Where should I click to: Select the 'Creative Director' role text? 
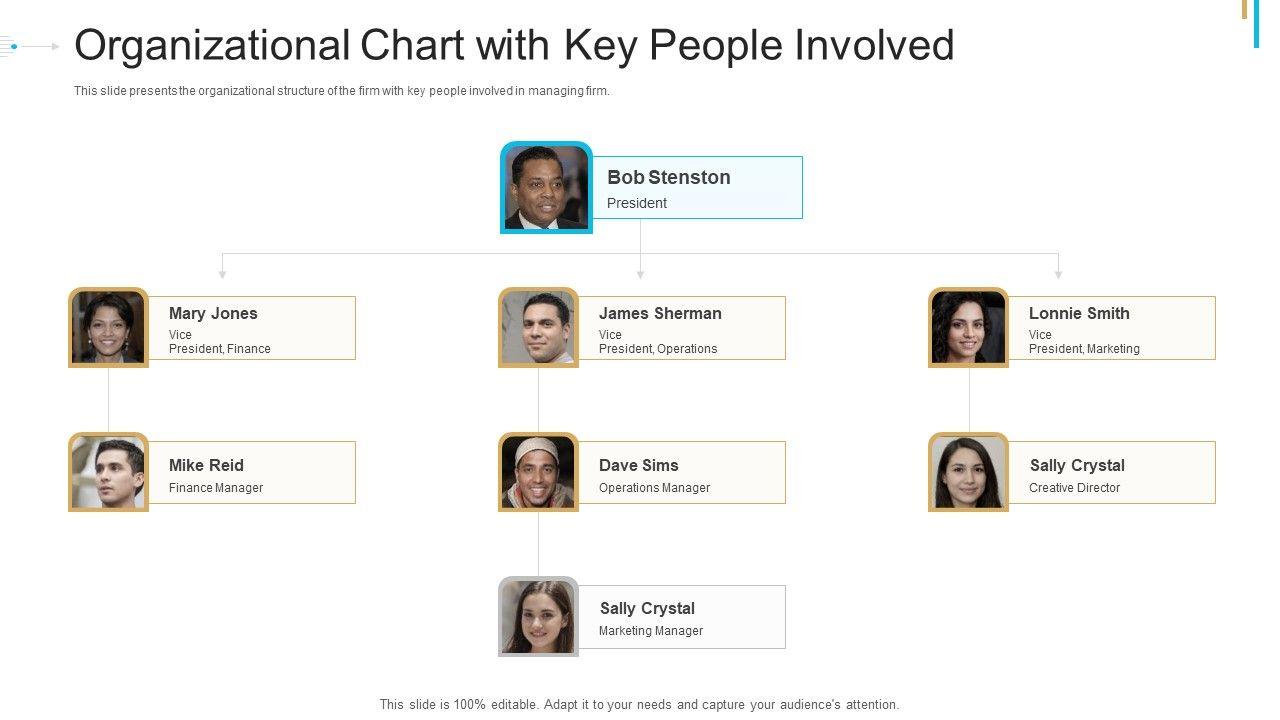tap(1074, 488)
